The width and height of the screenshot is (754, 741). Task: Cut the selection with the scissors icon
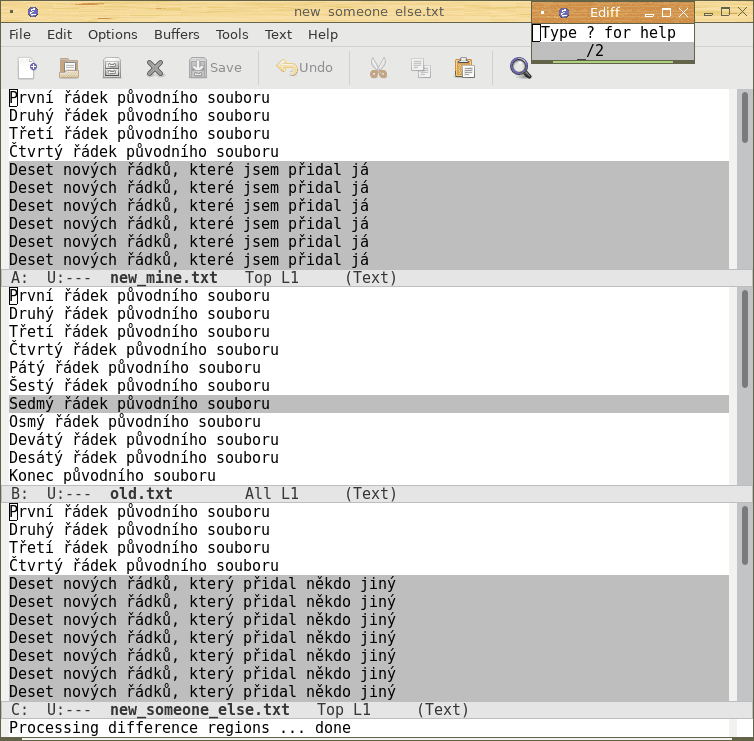pos(378,68)
